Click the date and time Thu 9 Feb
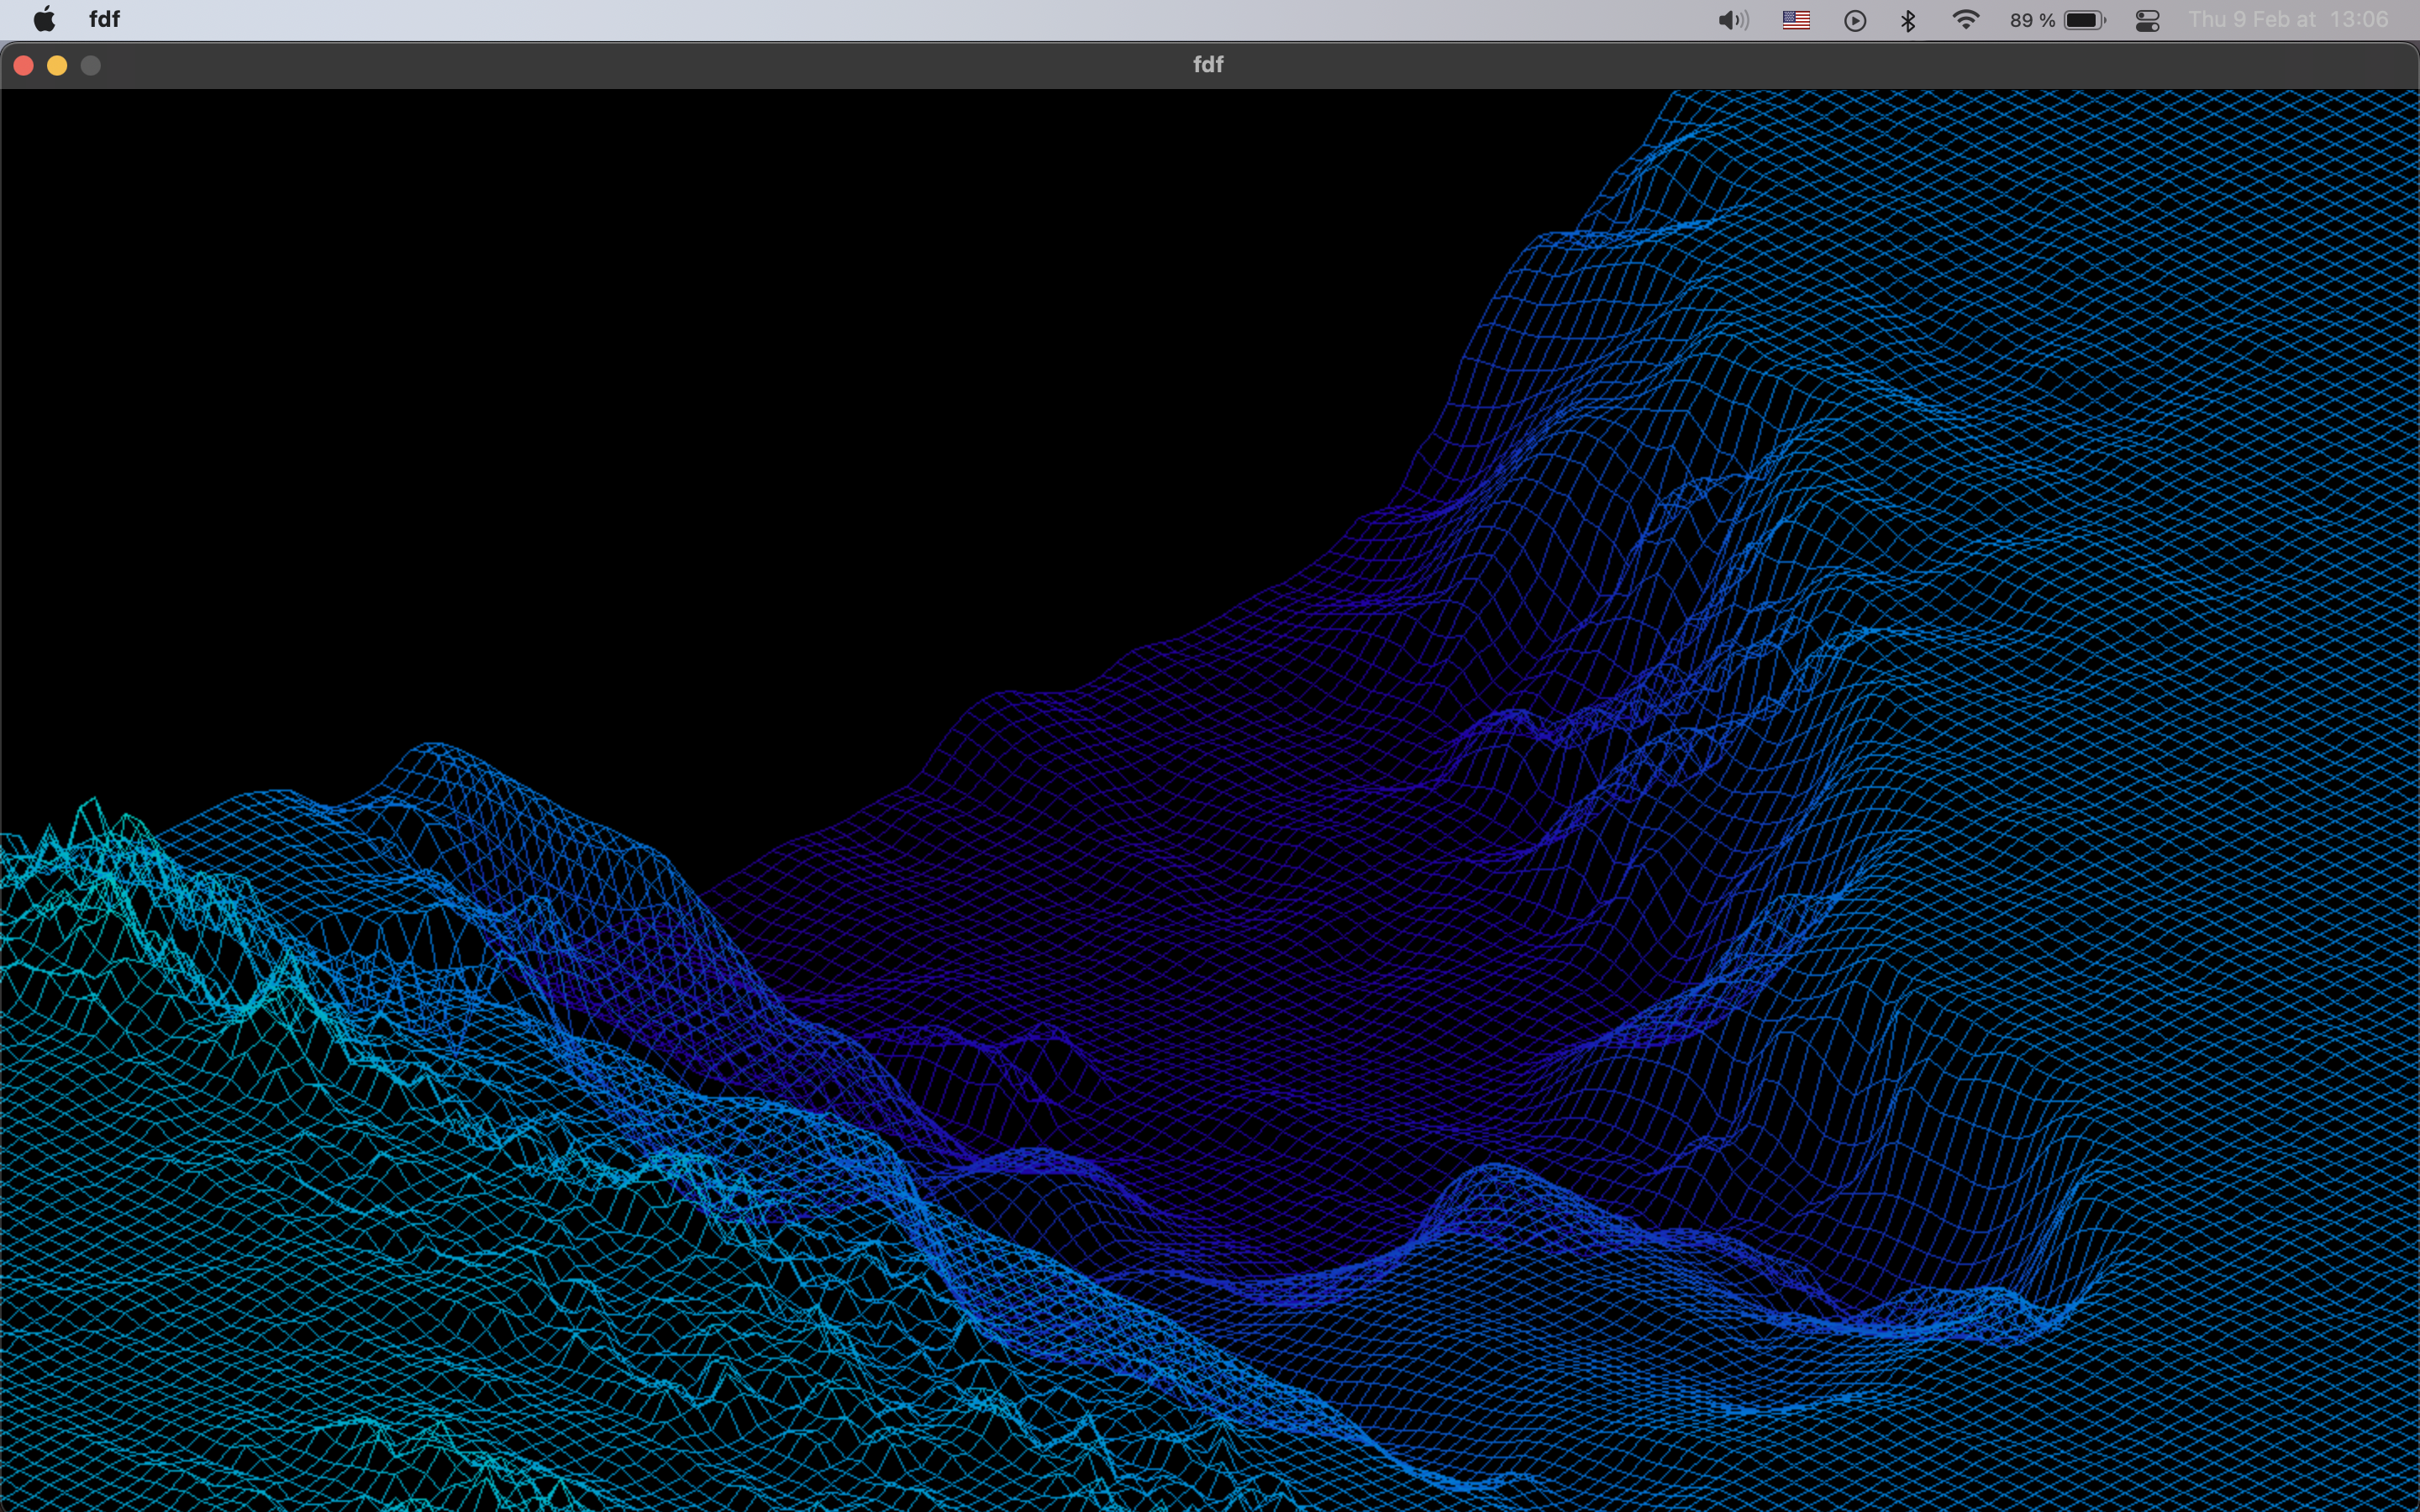 [2288, 19]
